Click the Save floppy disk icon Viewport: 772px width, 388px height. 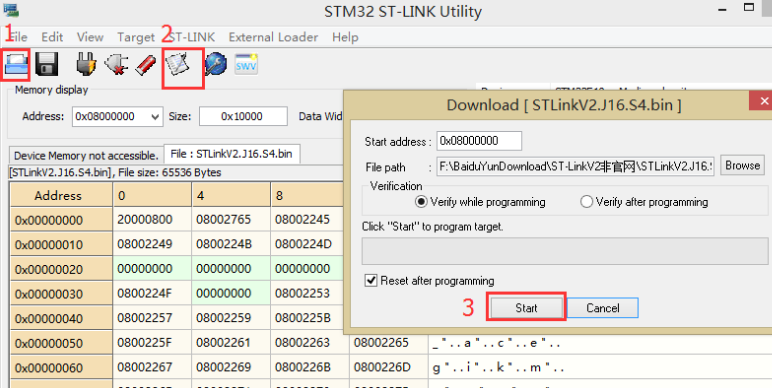tap(47, 64)
